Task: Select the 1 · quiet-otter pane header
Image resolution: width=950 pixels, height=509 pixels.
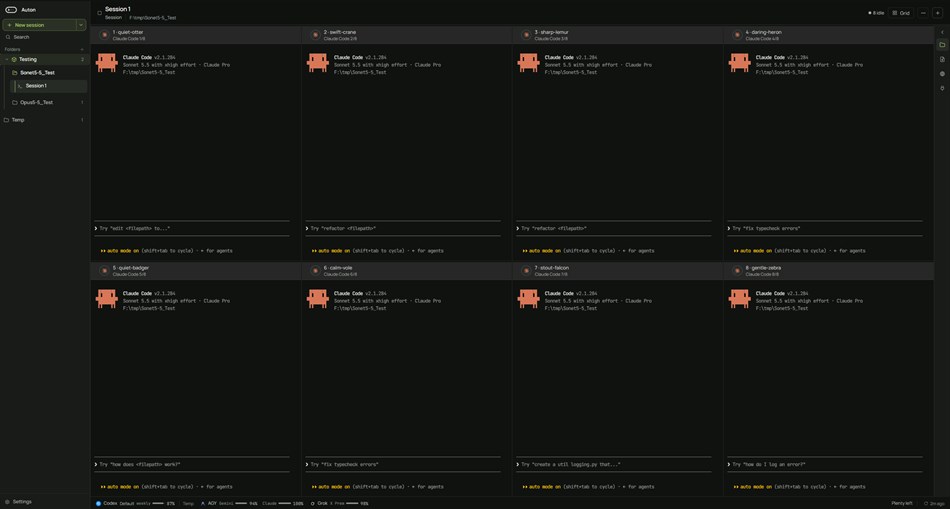Action: (x=196, y=35)
